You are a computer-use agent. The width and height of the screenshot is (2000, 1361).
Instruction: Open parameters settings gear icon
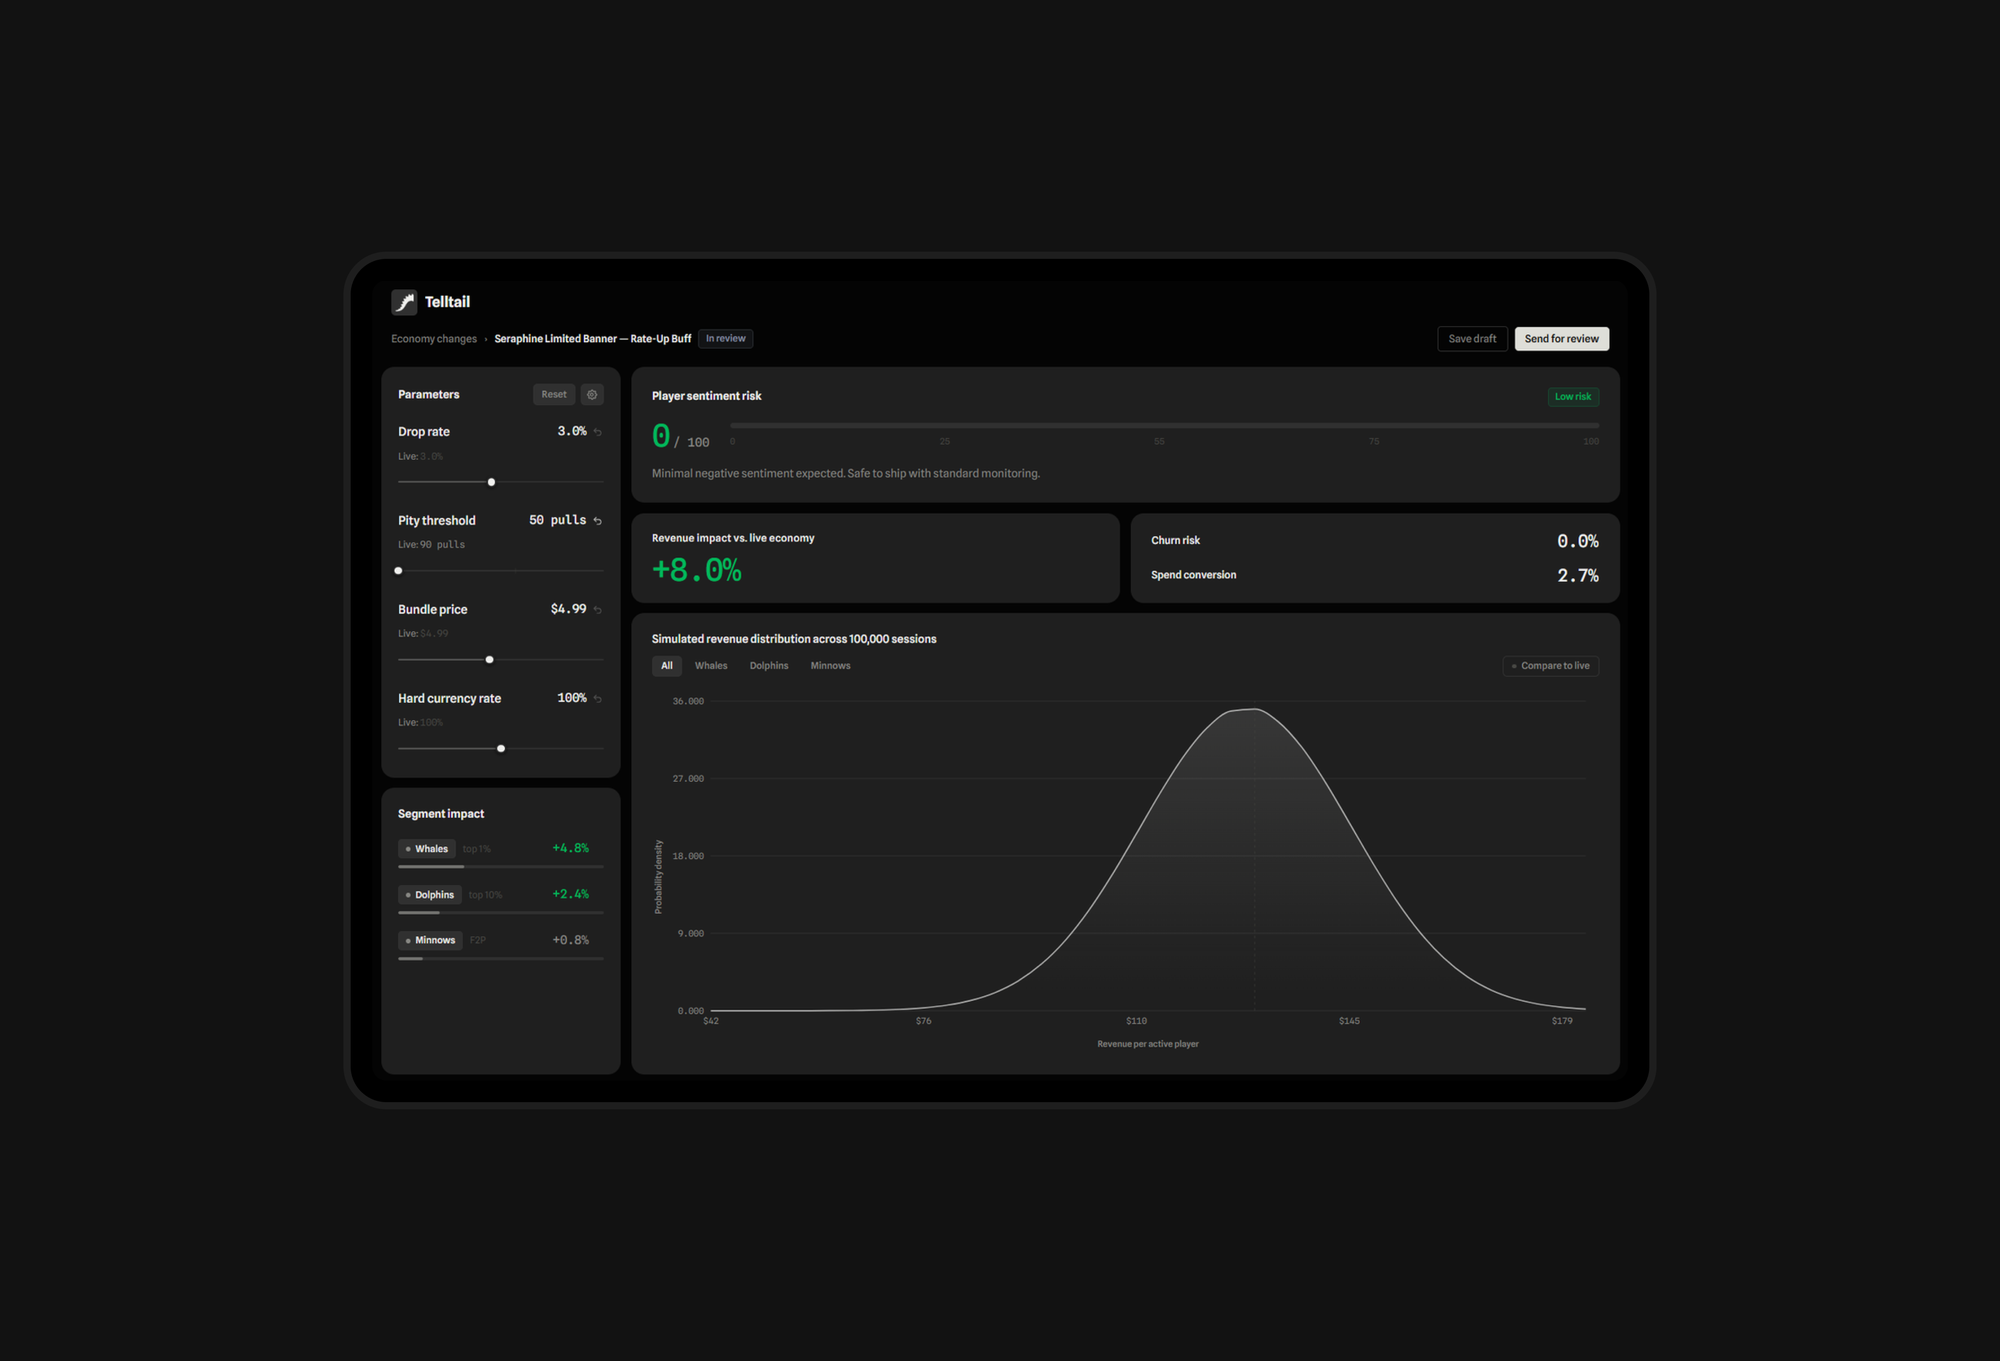[x=592, y=394]
